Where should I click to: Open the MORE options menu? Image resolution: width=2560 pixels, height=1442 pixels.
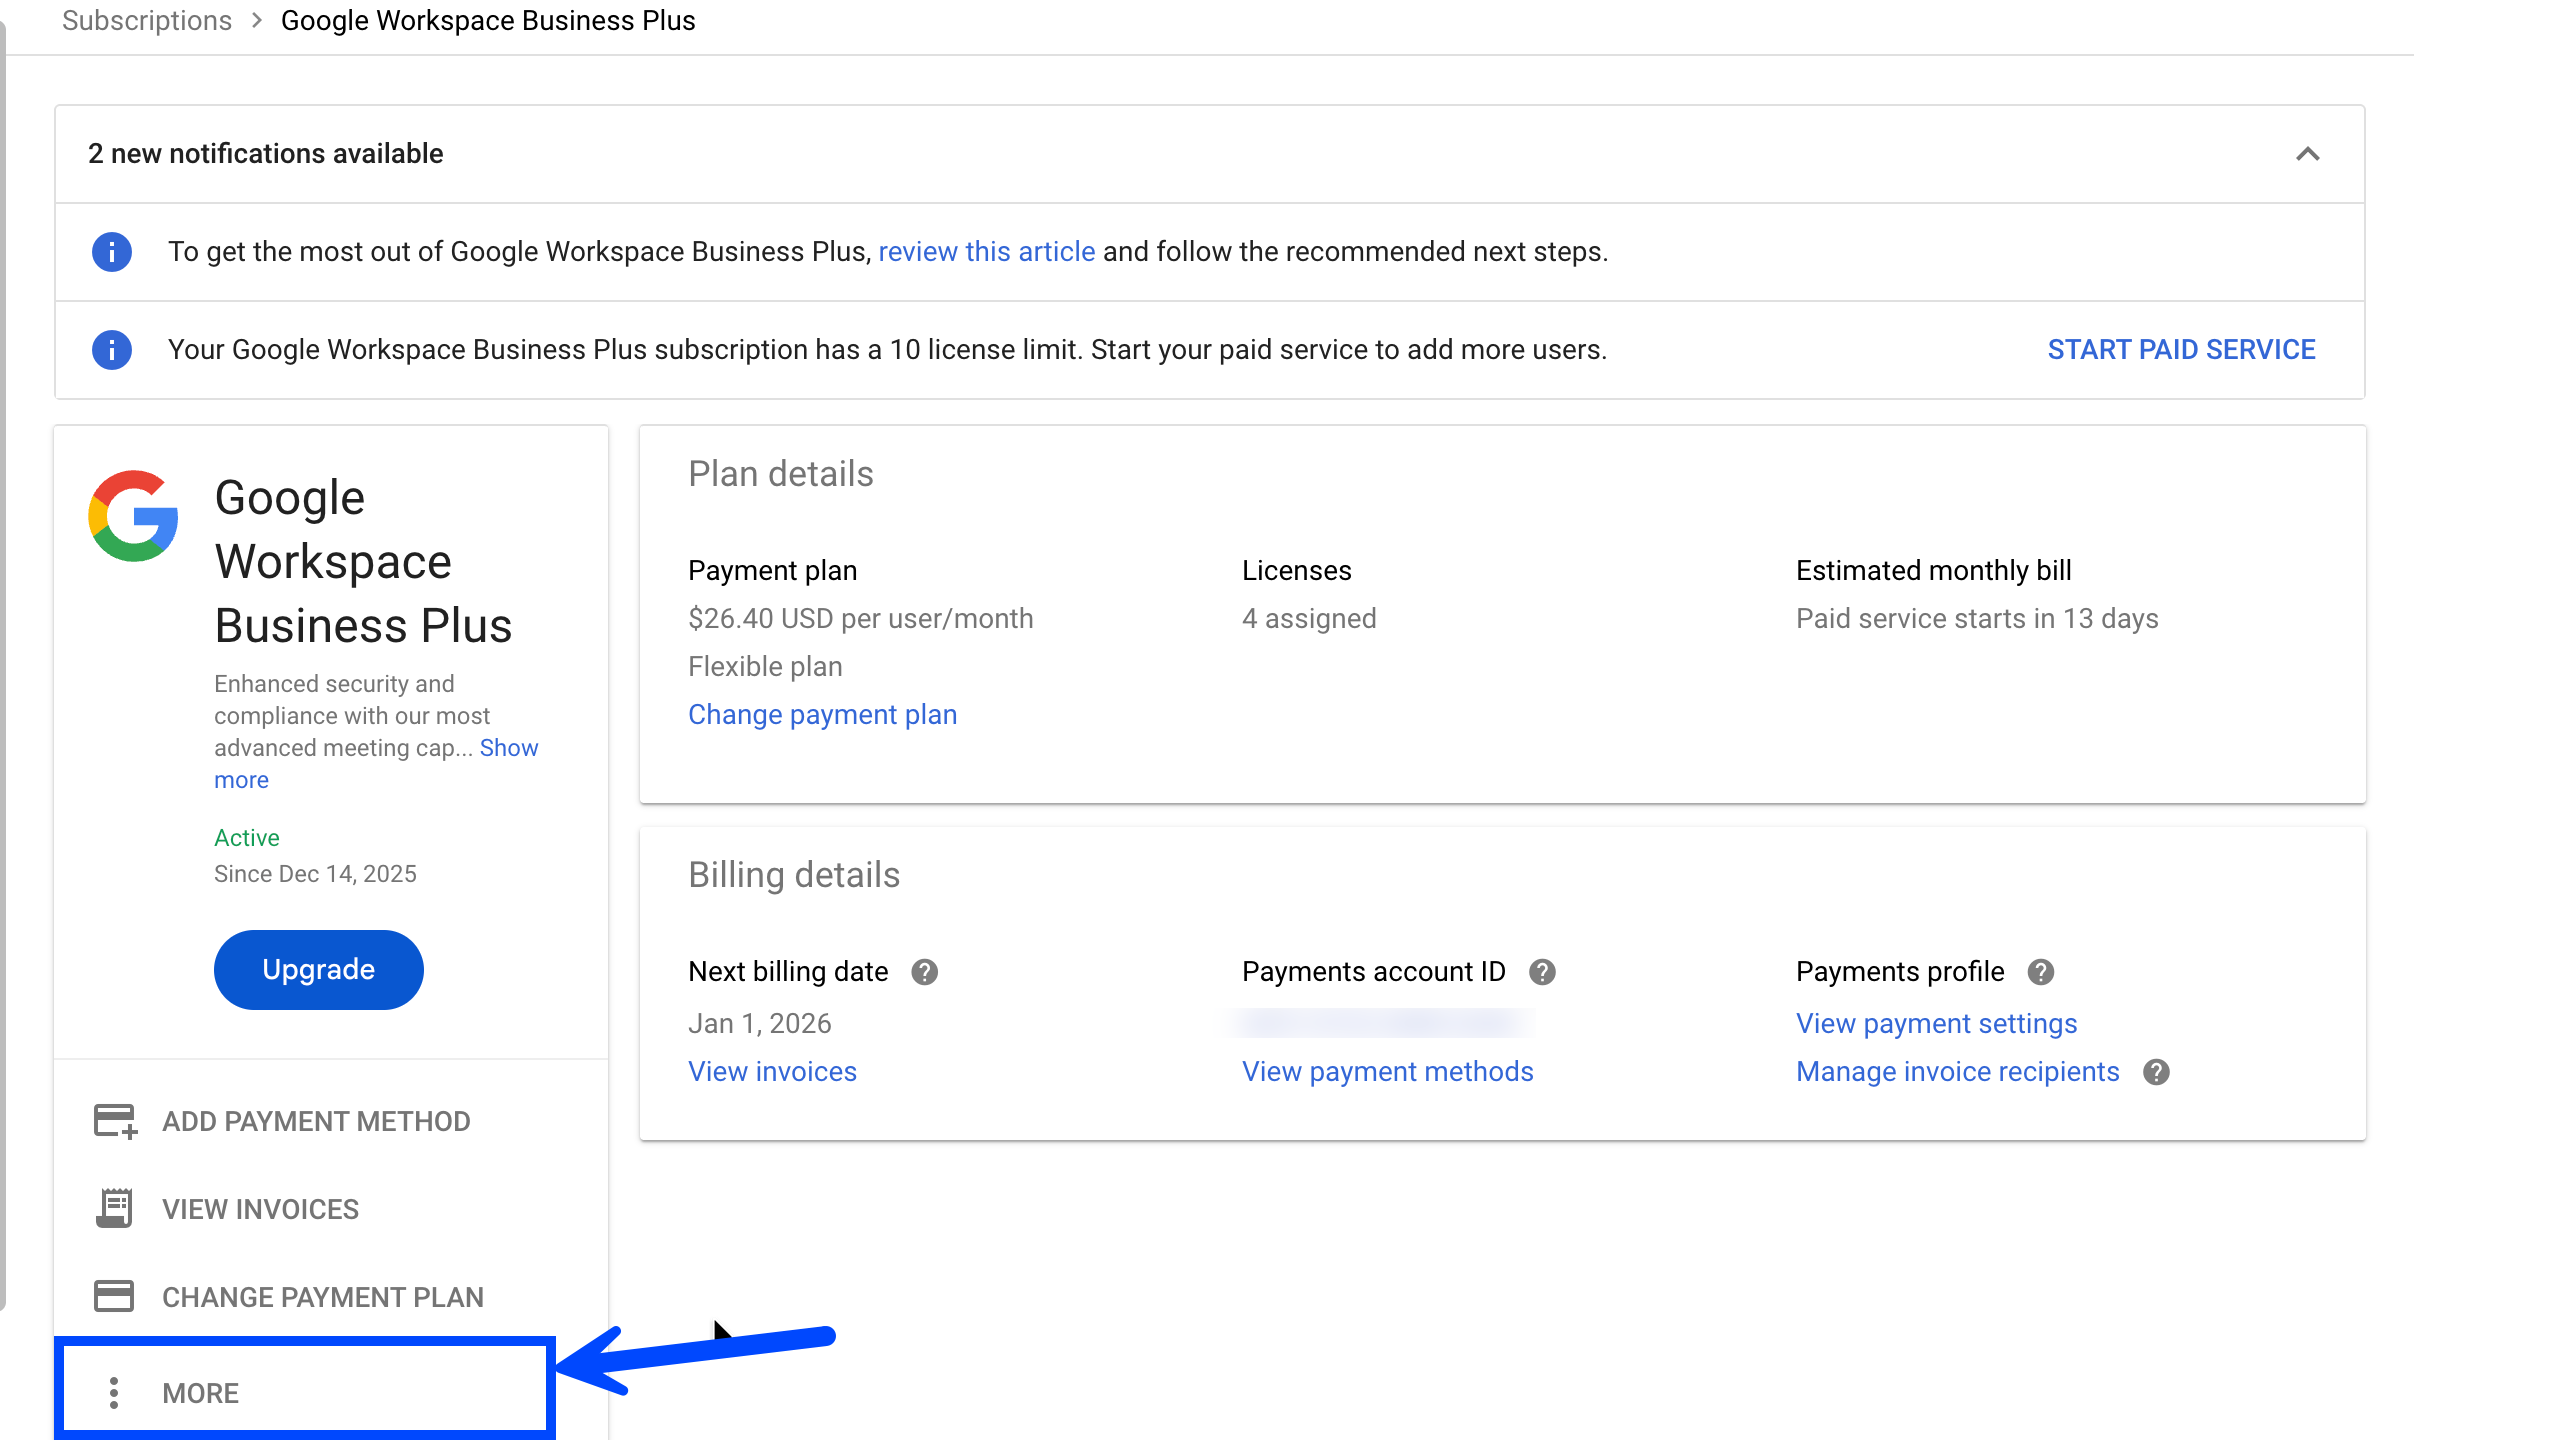(x=200, y=1393)
